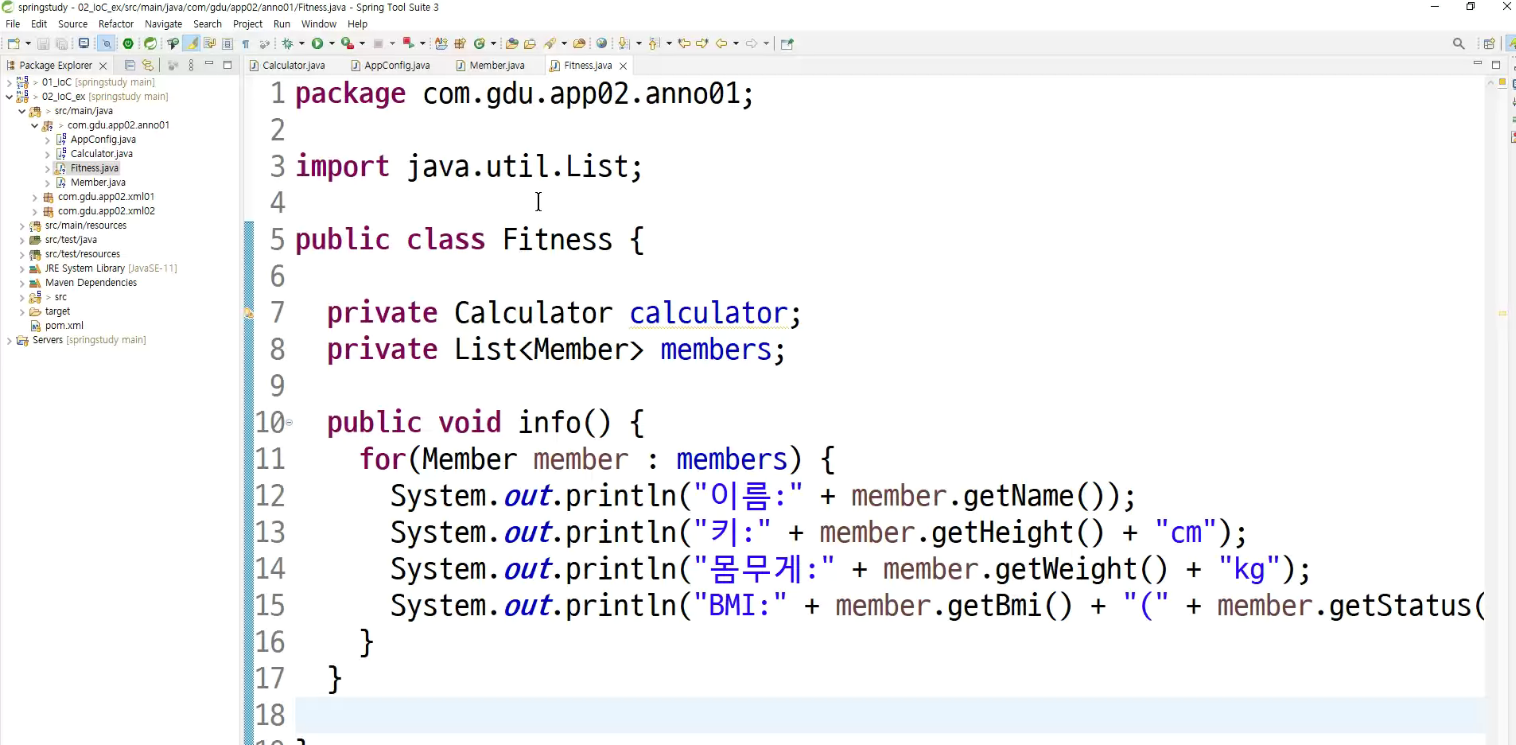Jump to Last Edit Location icon
The image size is (1516, 745).
tap(684, 43)
